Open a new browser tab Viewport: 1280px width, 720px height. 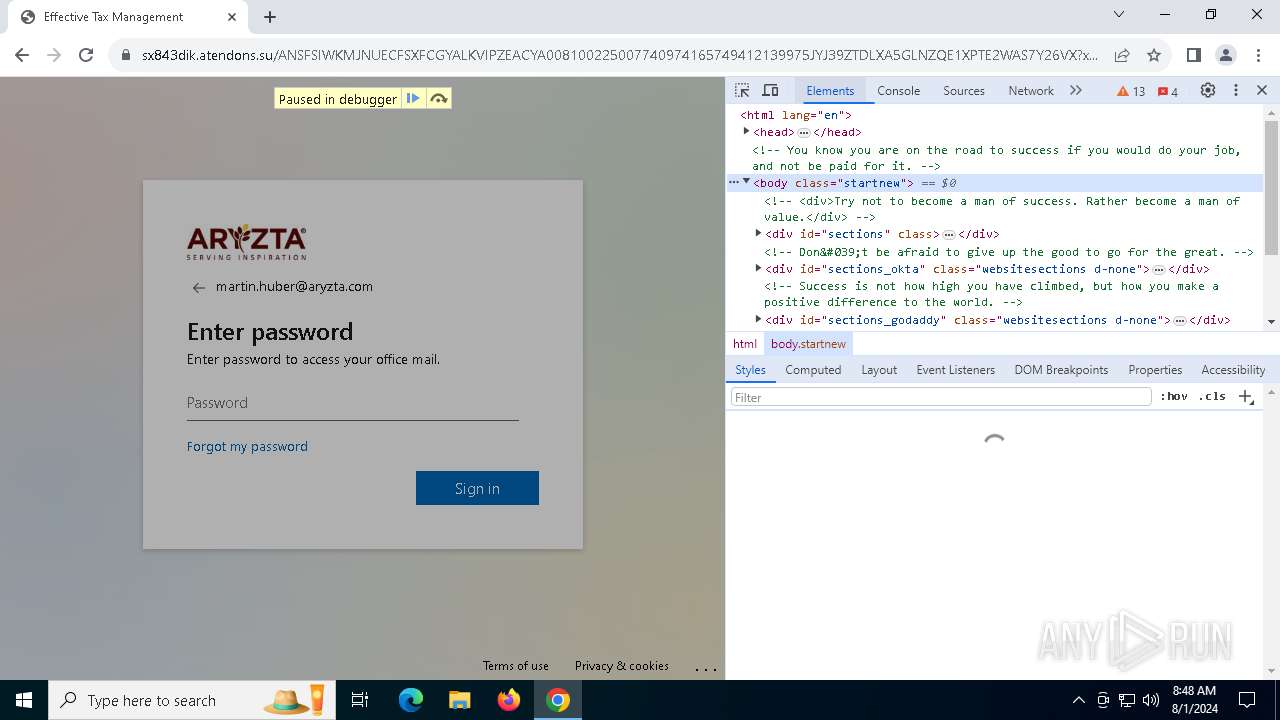pyautogui.click(x=270, y=17)
